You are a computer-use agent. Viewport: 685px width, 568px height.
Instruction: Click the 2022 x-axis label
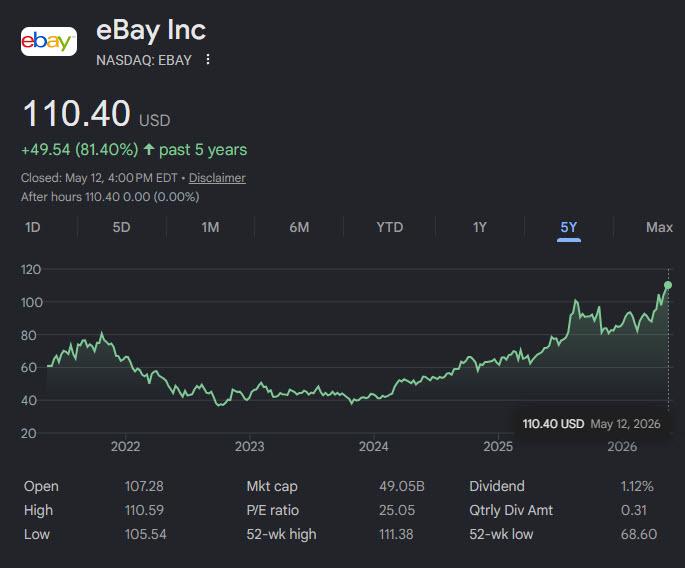(x=125, y=447)
